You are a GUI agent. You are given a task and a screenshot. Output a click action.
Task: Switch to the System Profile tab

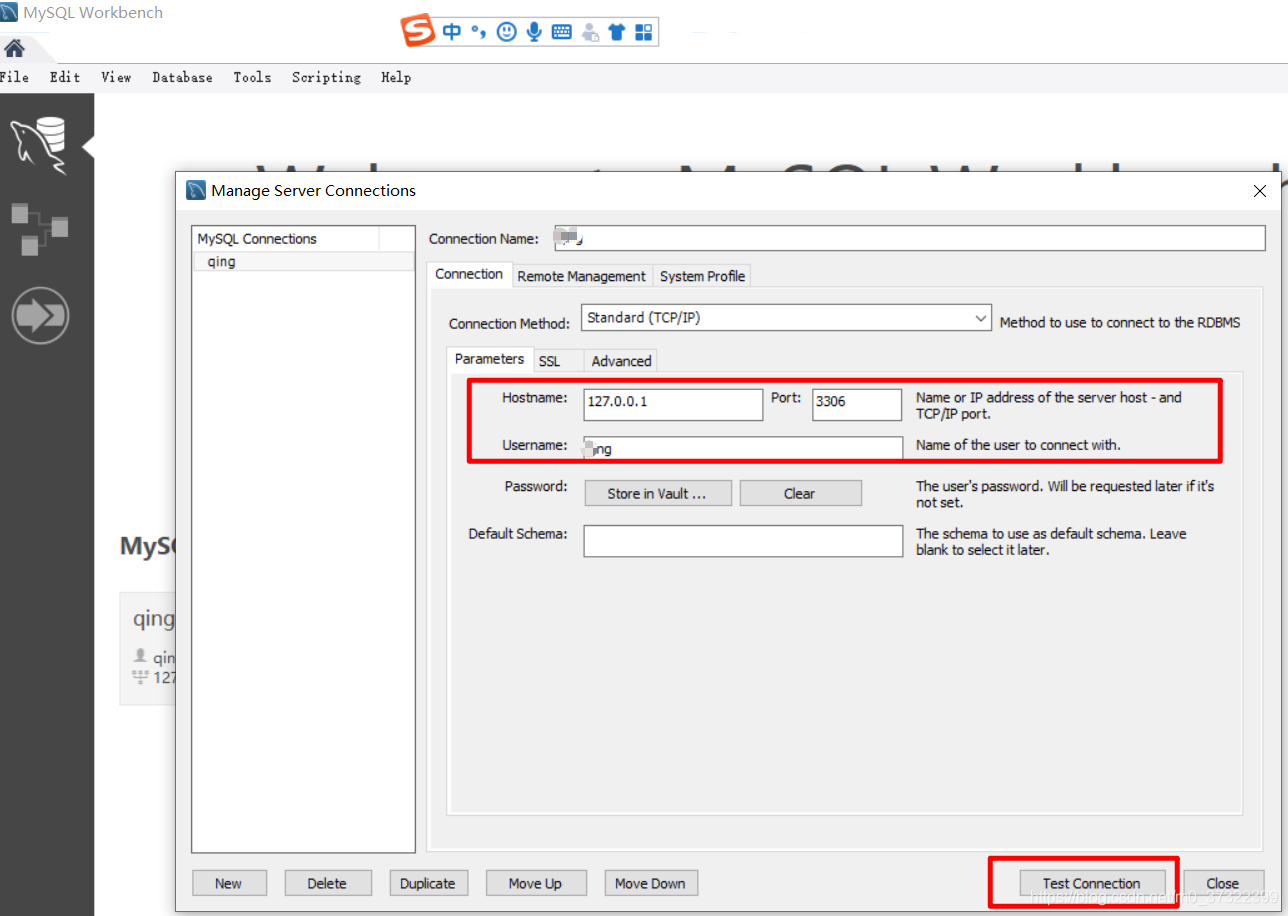(x=702, y=276)
